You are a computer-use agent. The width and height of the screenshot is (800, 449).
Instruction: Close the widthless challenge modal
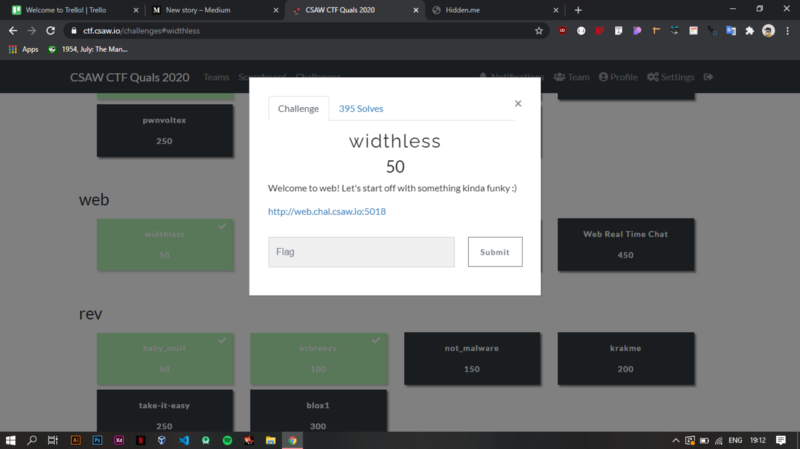coord(518,104)
